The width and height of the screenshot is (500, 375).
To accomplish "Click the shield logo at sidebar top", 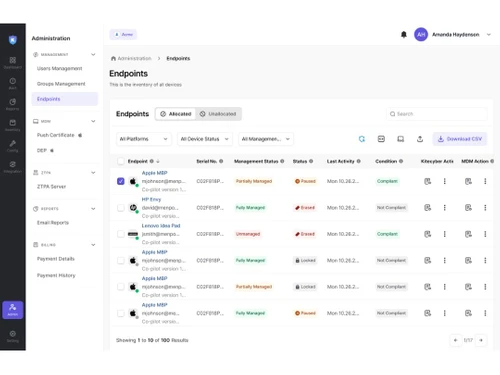I will pos(13,40).
